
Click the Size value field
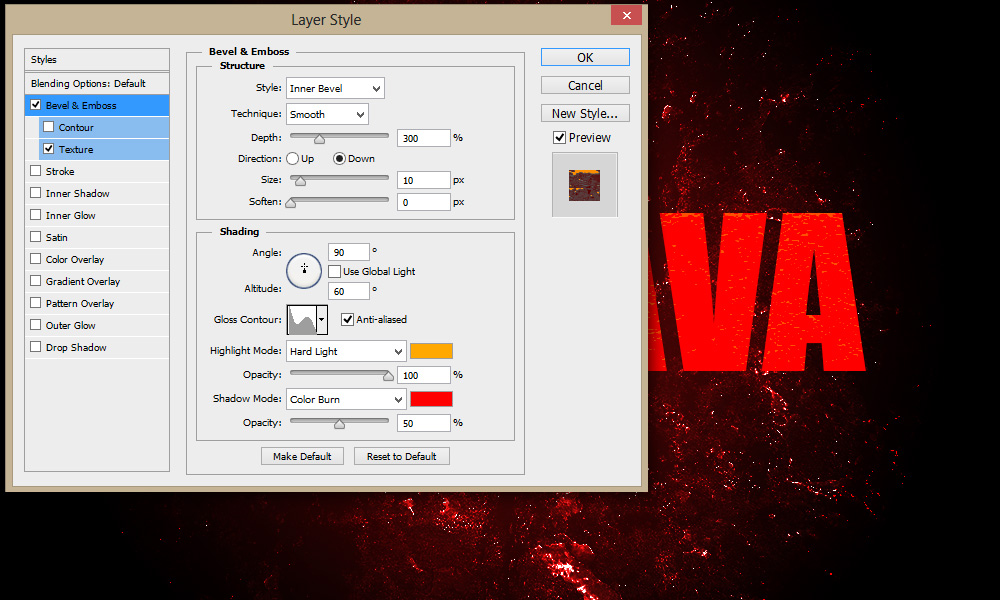click(x=424, y=180)
